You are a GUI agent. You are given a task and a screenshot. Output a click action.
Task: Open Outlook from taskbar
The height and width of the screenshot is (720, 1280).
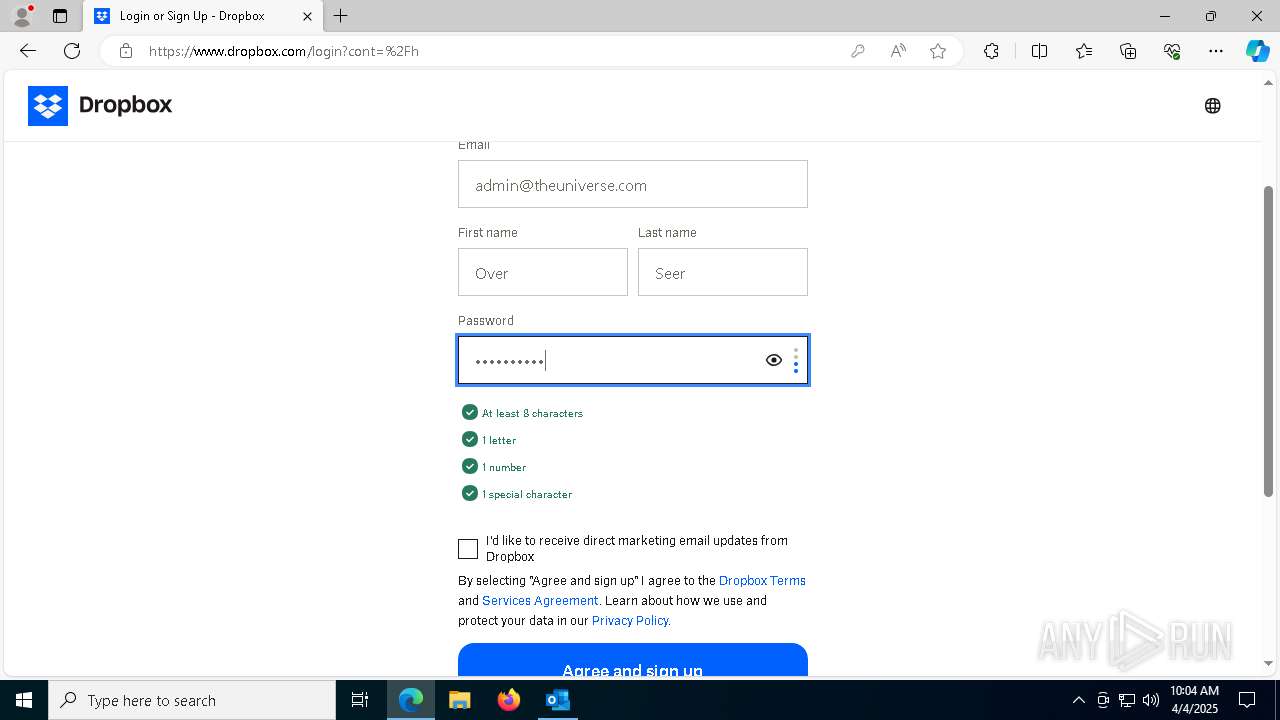coord(557,700)
